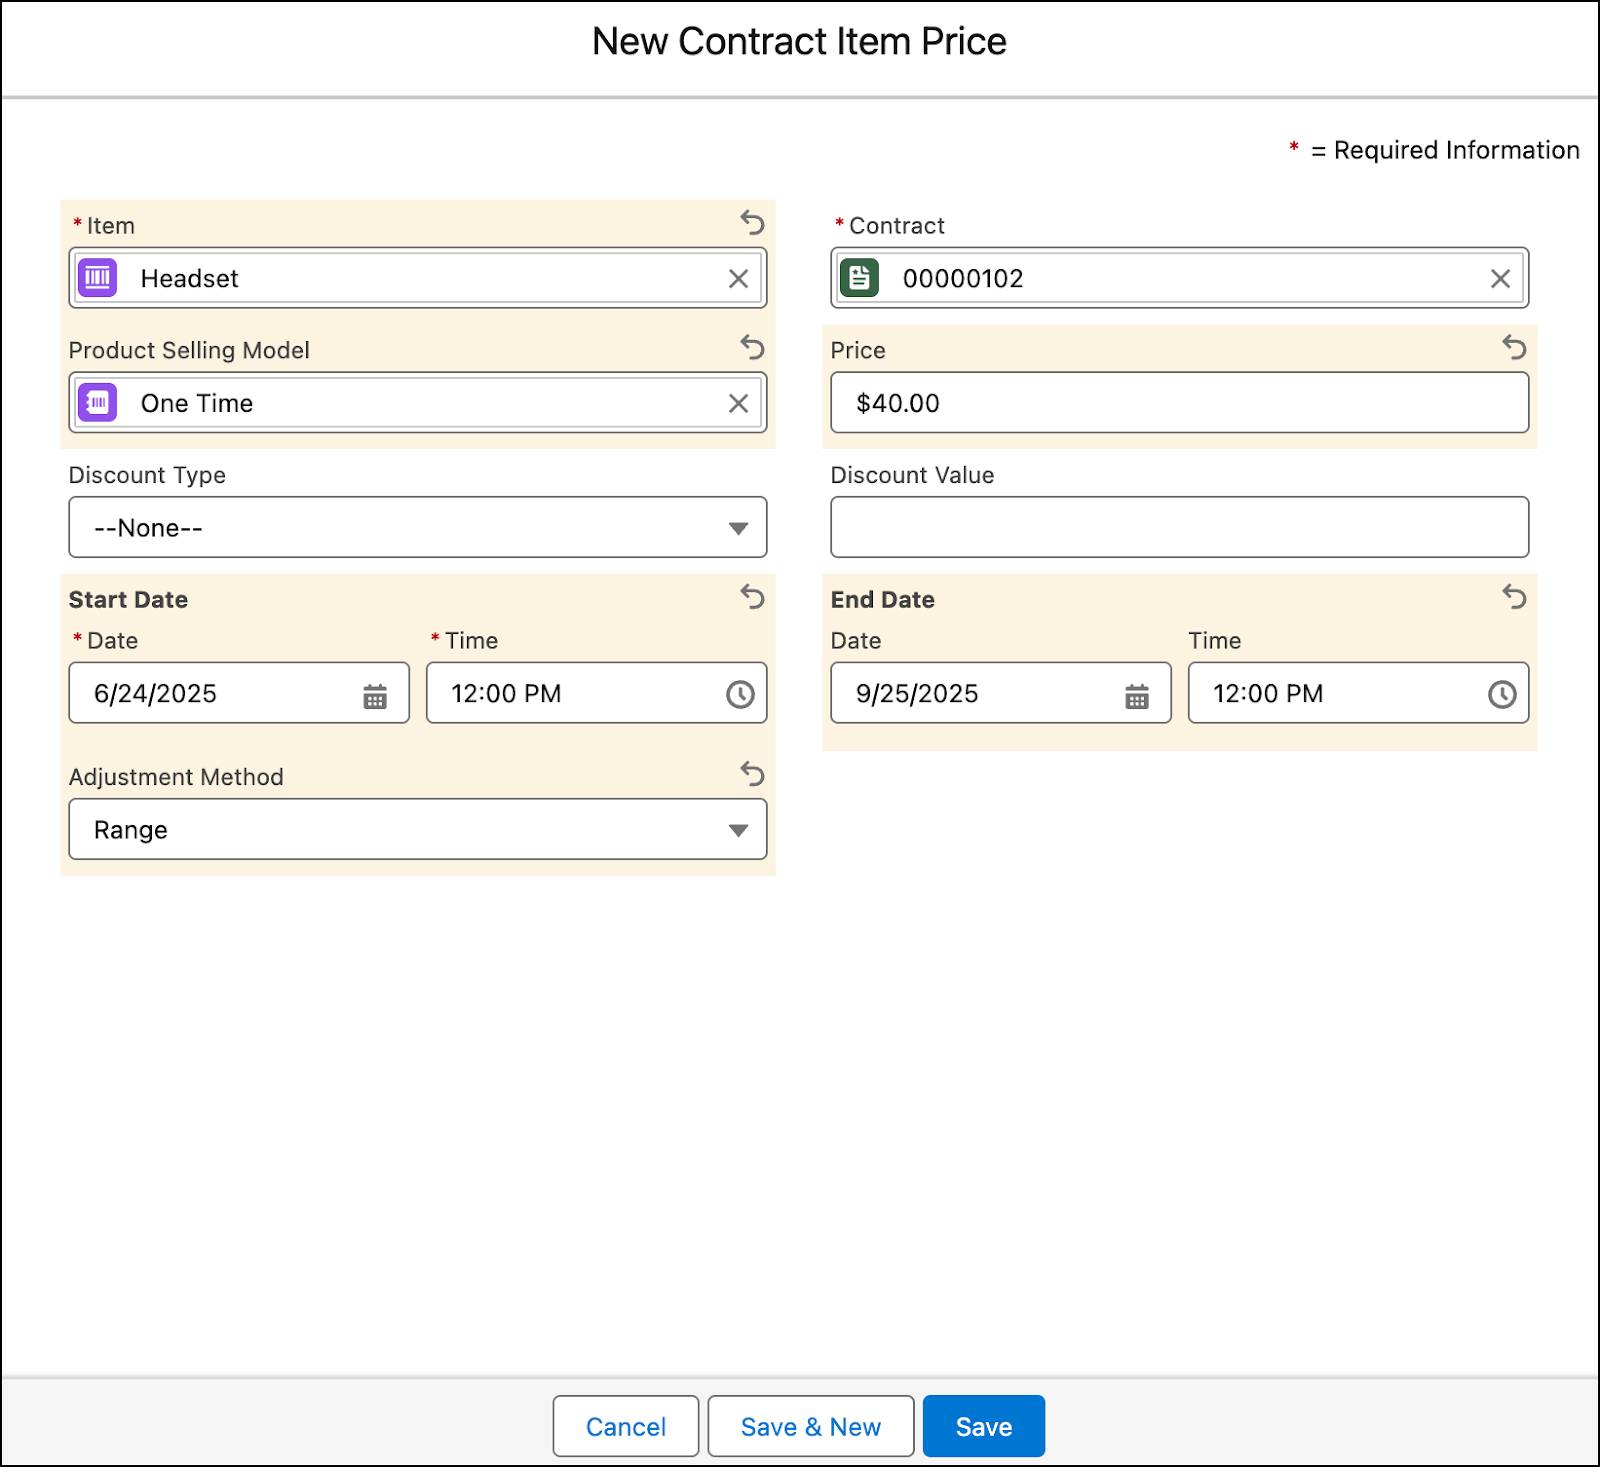The height and width of the screenshot is (1467, 1600).
Task: Click the empty Discount Value field
Action: coord(1180,527)
